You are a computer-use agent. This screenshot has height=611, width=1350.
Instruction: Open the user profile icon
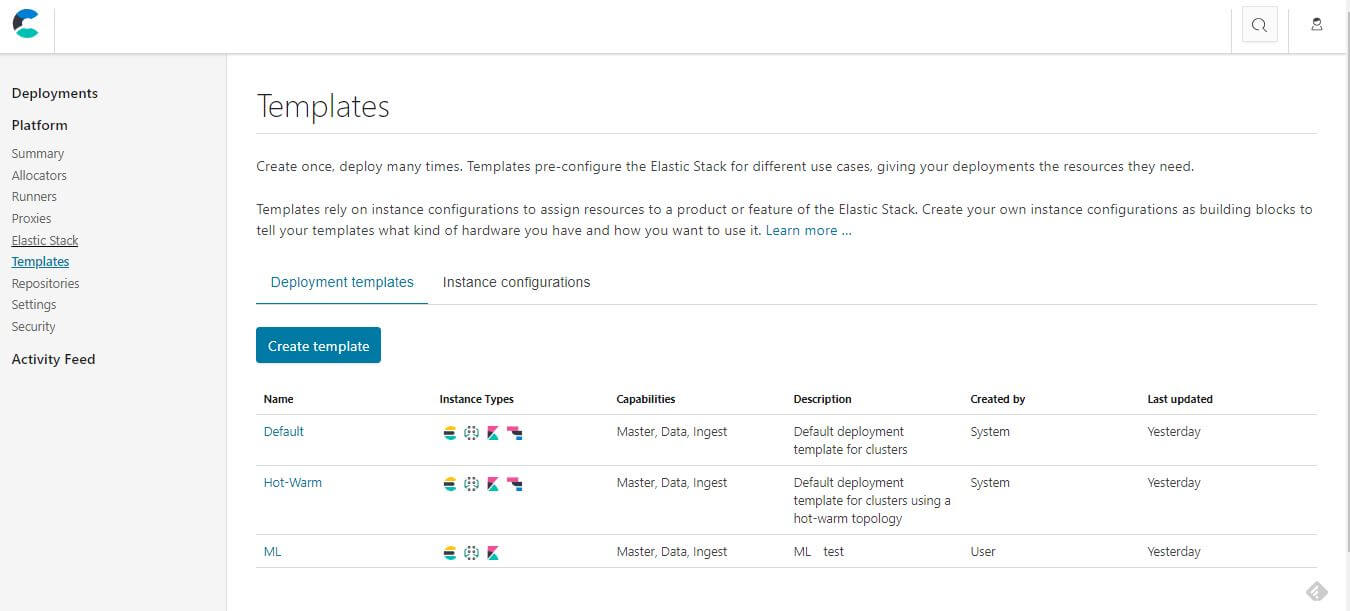coord(1317,25)
